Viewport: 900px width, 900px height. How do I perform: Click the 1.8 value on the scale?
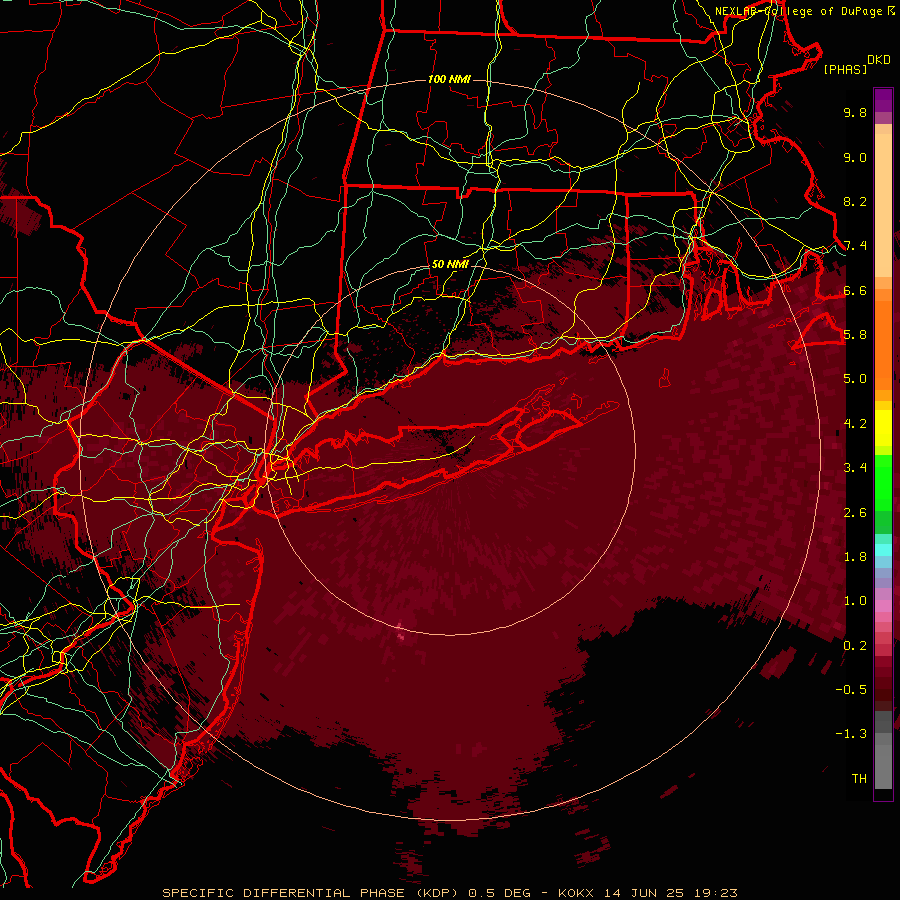click(x=855, y=557)
